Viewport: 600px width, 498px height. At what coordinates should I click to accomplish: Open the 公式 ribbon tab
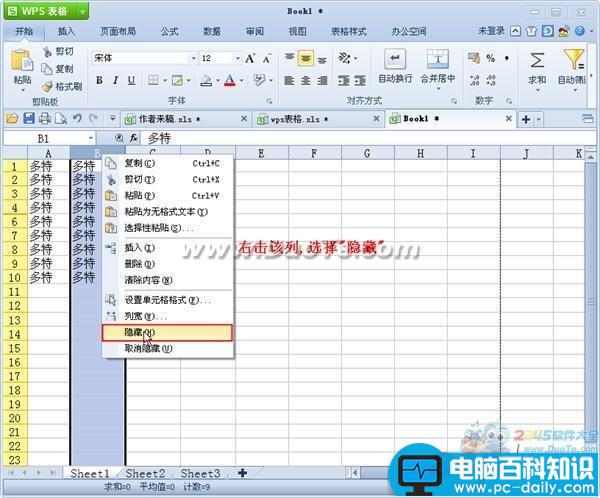(x=169, y=31)
